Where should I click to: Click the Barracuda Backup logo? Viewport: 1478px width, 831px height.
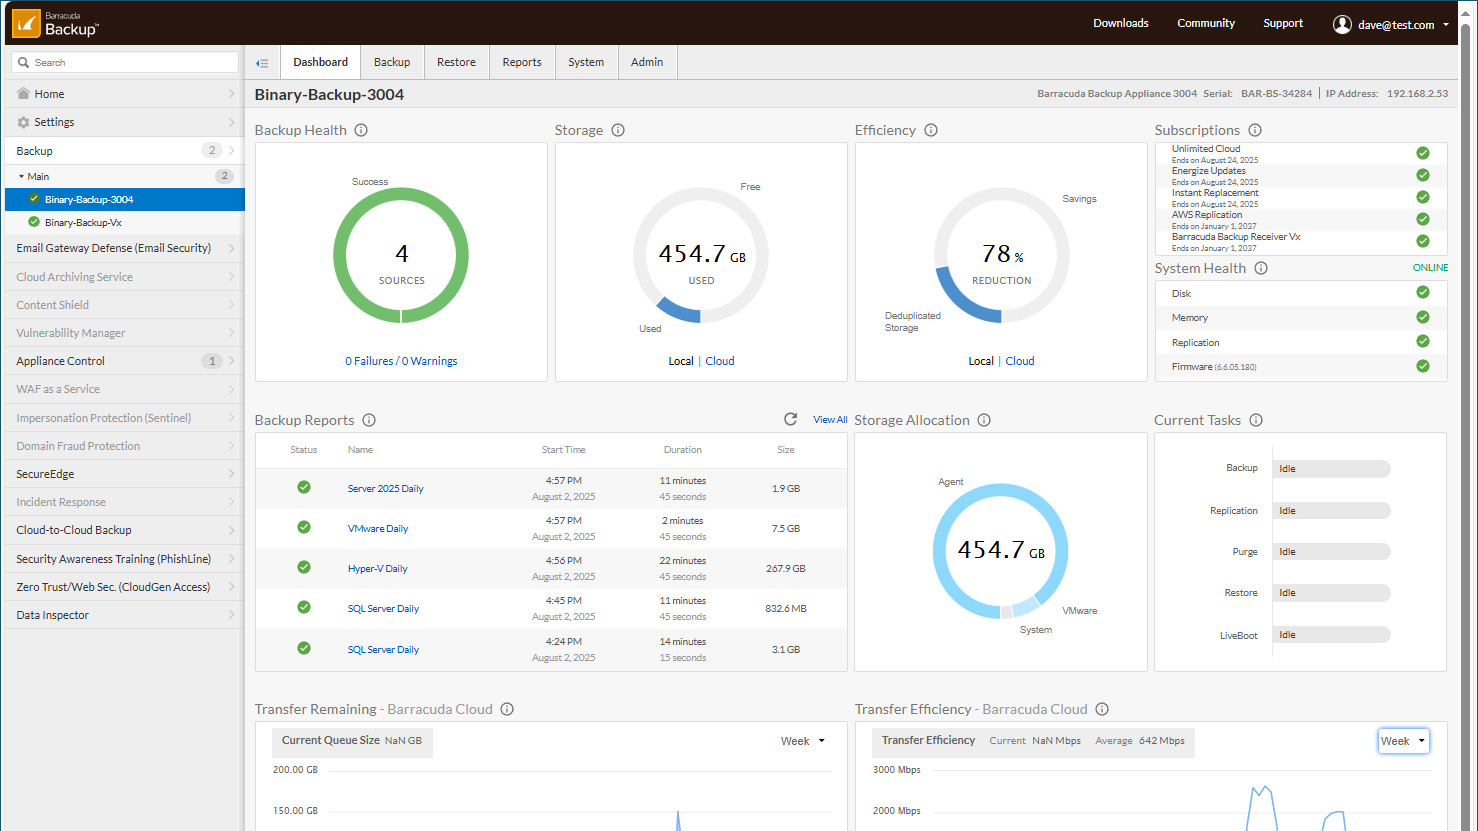pyautogui.click(x=56, y=23)
